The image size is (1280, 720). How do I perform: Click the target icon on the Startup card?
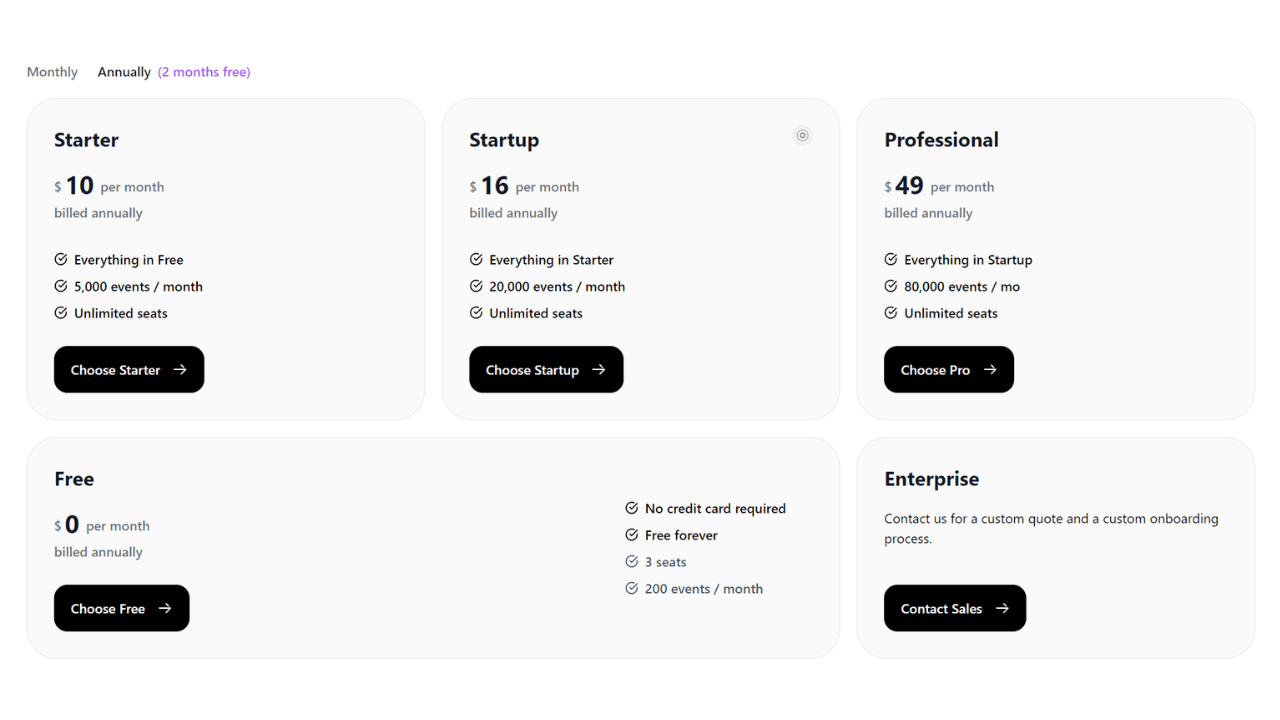click(802, 135)
